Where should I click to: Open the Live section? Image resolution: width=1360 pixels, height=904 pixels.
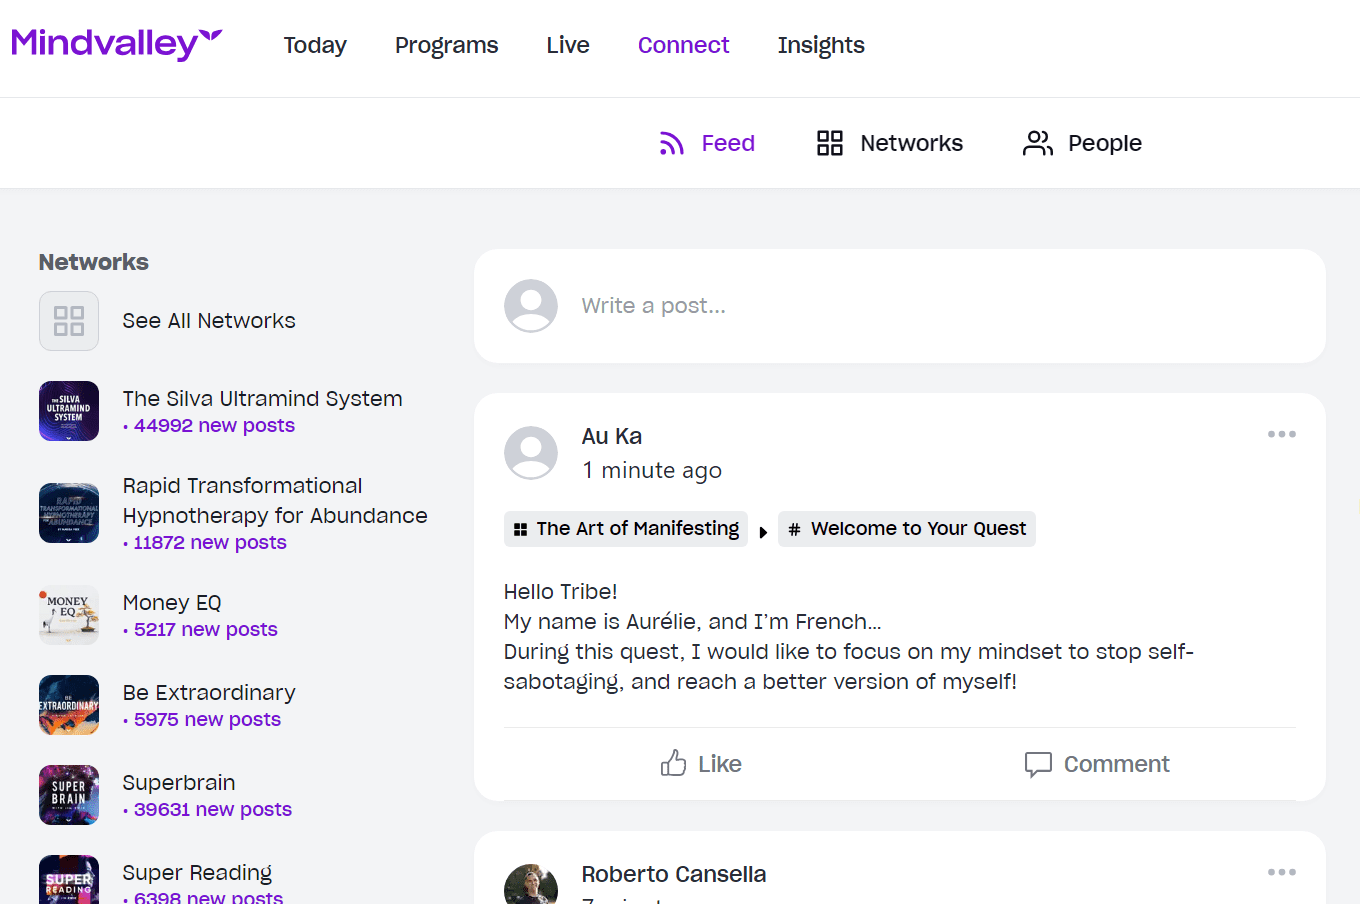[568, 45]
